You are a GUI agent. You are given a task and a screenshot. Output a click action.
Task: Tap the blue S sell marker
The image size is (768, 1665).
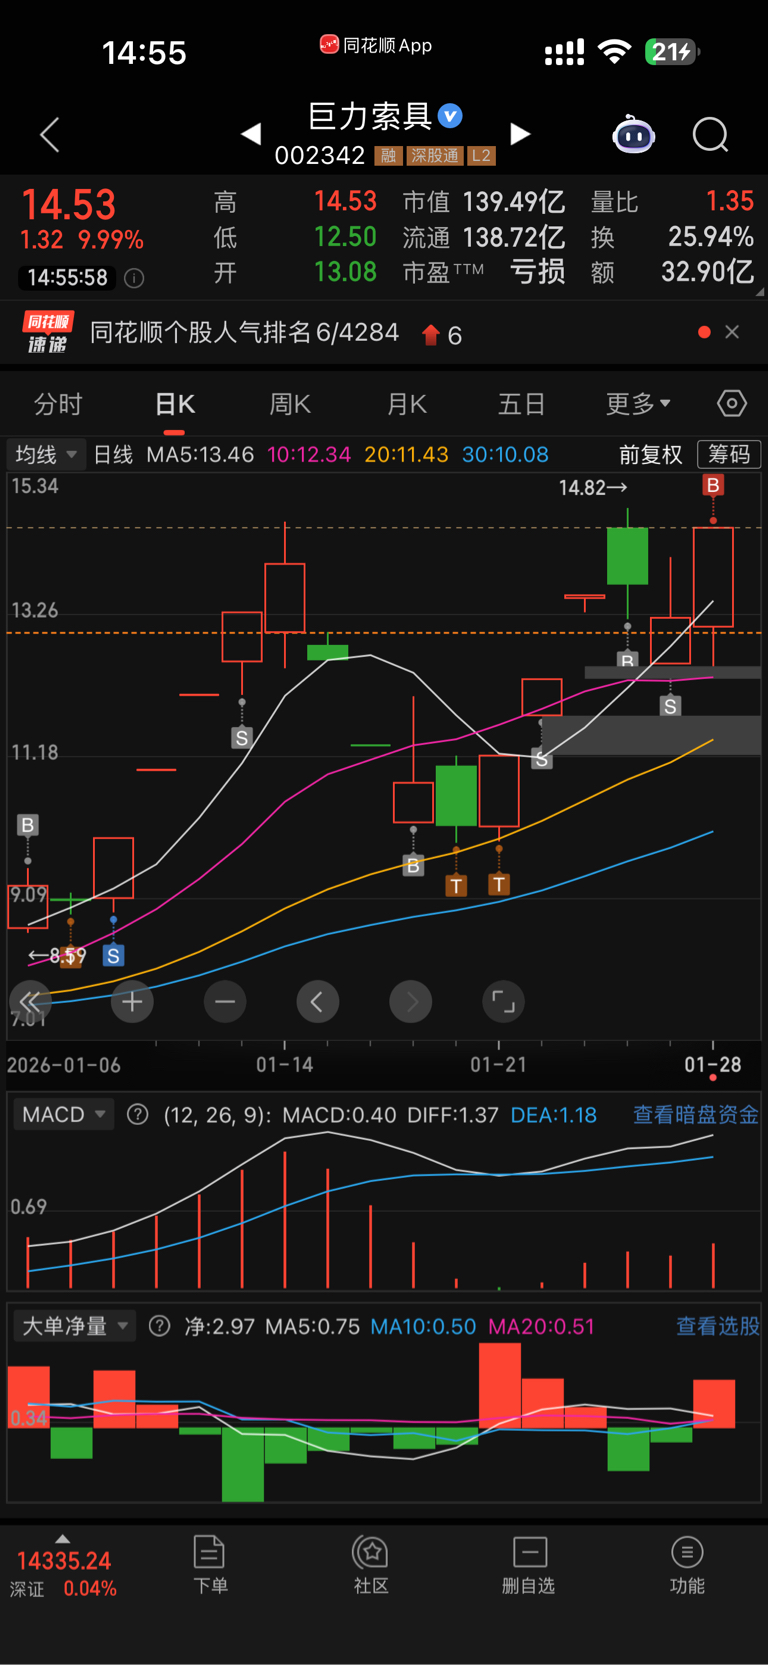pyautogui.click(x=113, y=956)
